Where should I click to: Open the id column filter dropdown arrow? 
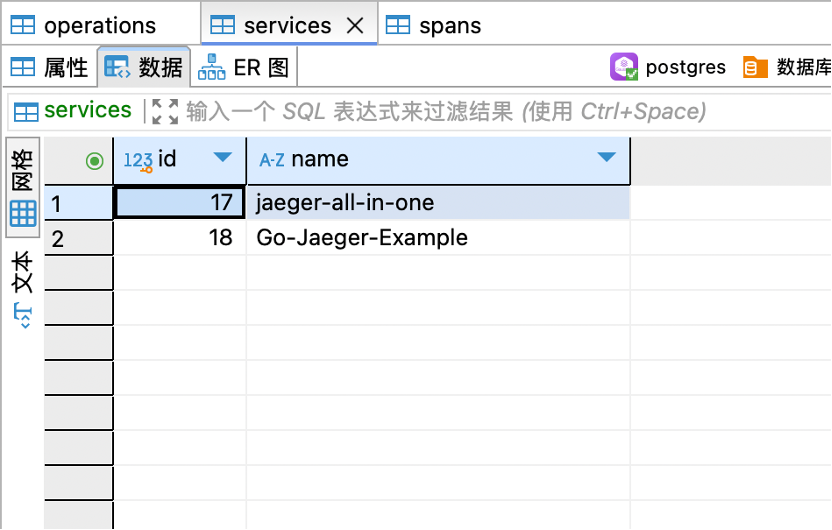click(x=223, y=158)
